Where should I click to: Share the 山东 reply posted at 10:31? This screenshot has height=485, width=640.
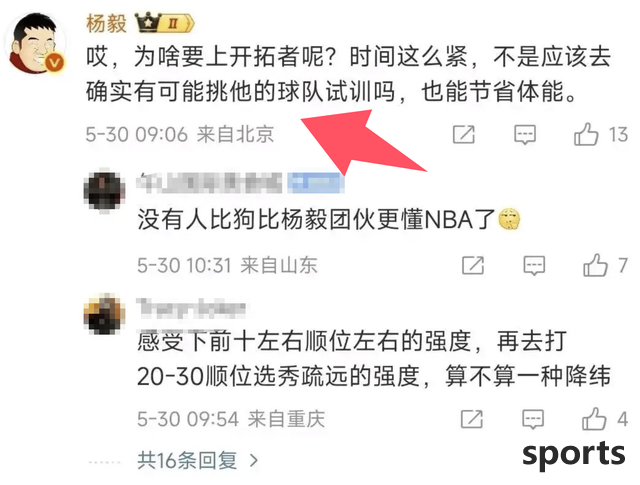click(473, 265)
